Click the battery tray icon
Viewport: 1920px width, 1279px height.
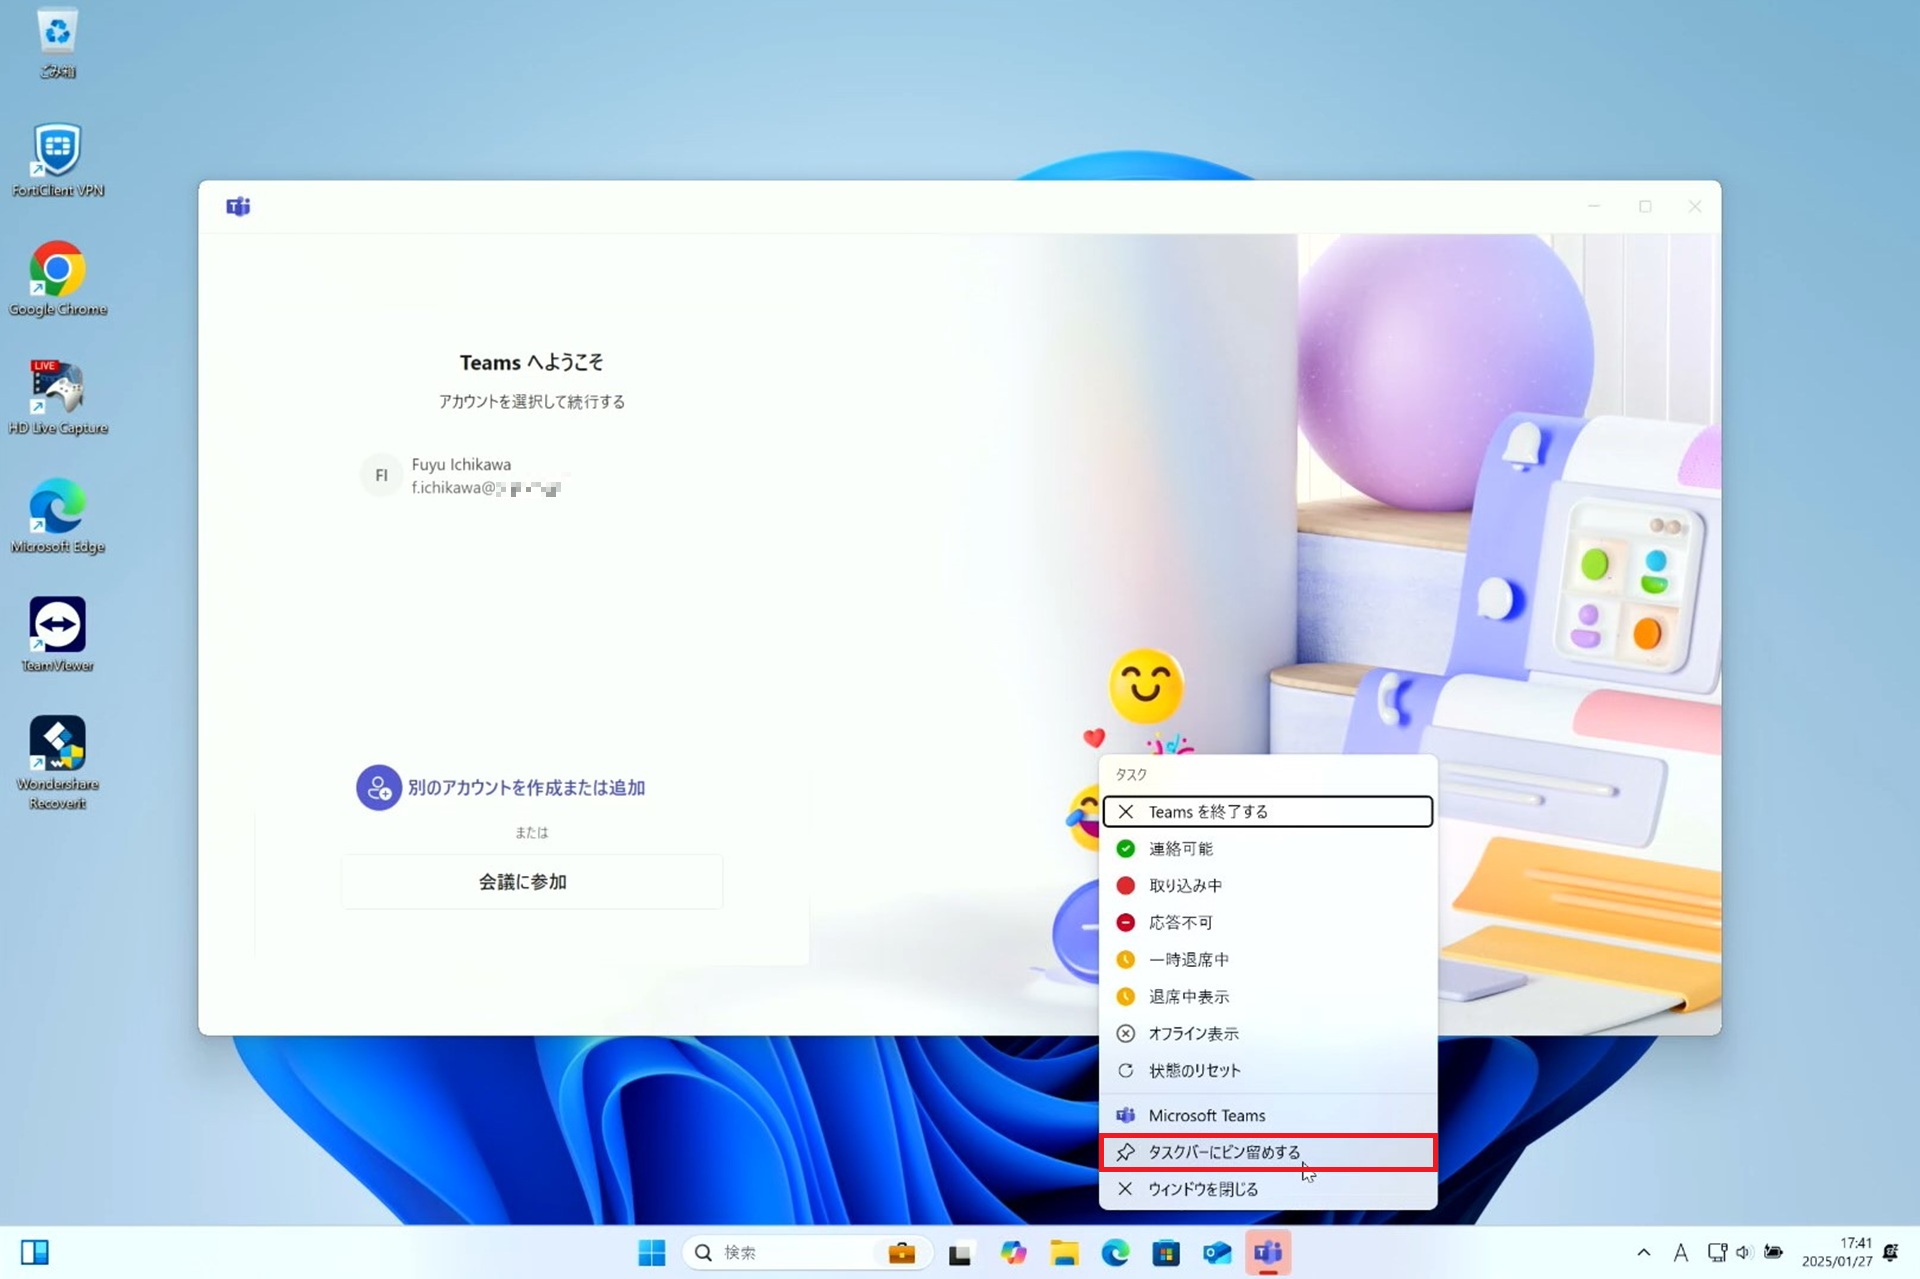tap(1774, 1252)
